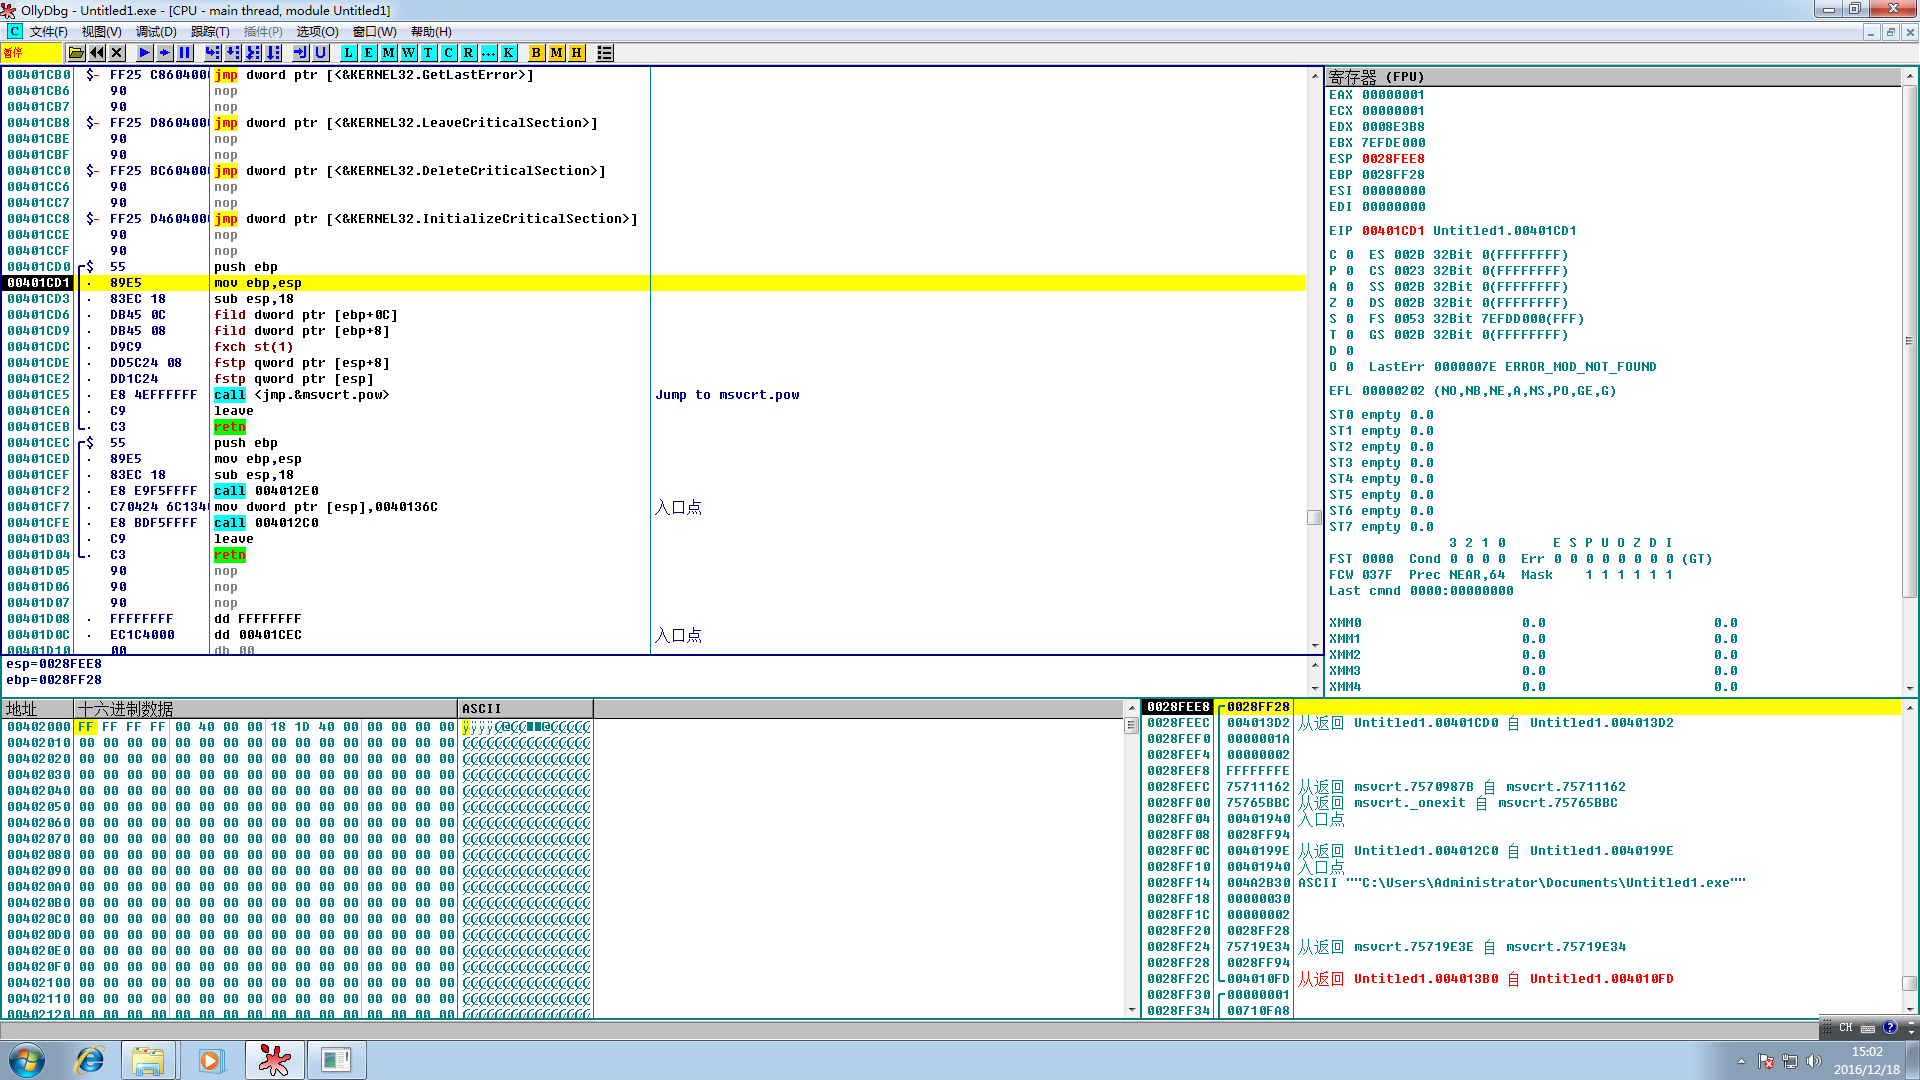Click disassembly scrollbar down arrow
The image size is (1920, 1080).
coord(1314,646)
